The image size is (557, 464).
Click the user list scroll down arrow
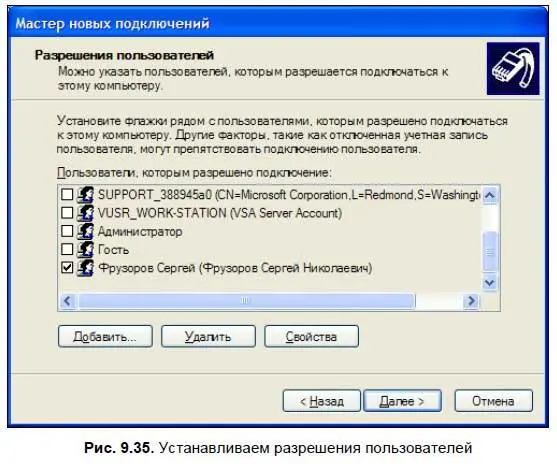490,283
